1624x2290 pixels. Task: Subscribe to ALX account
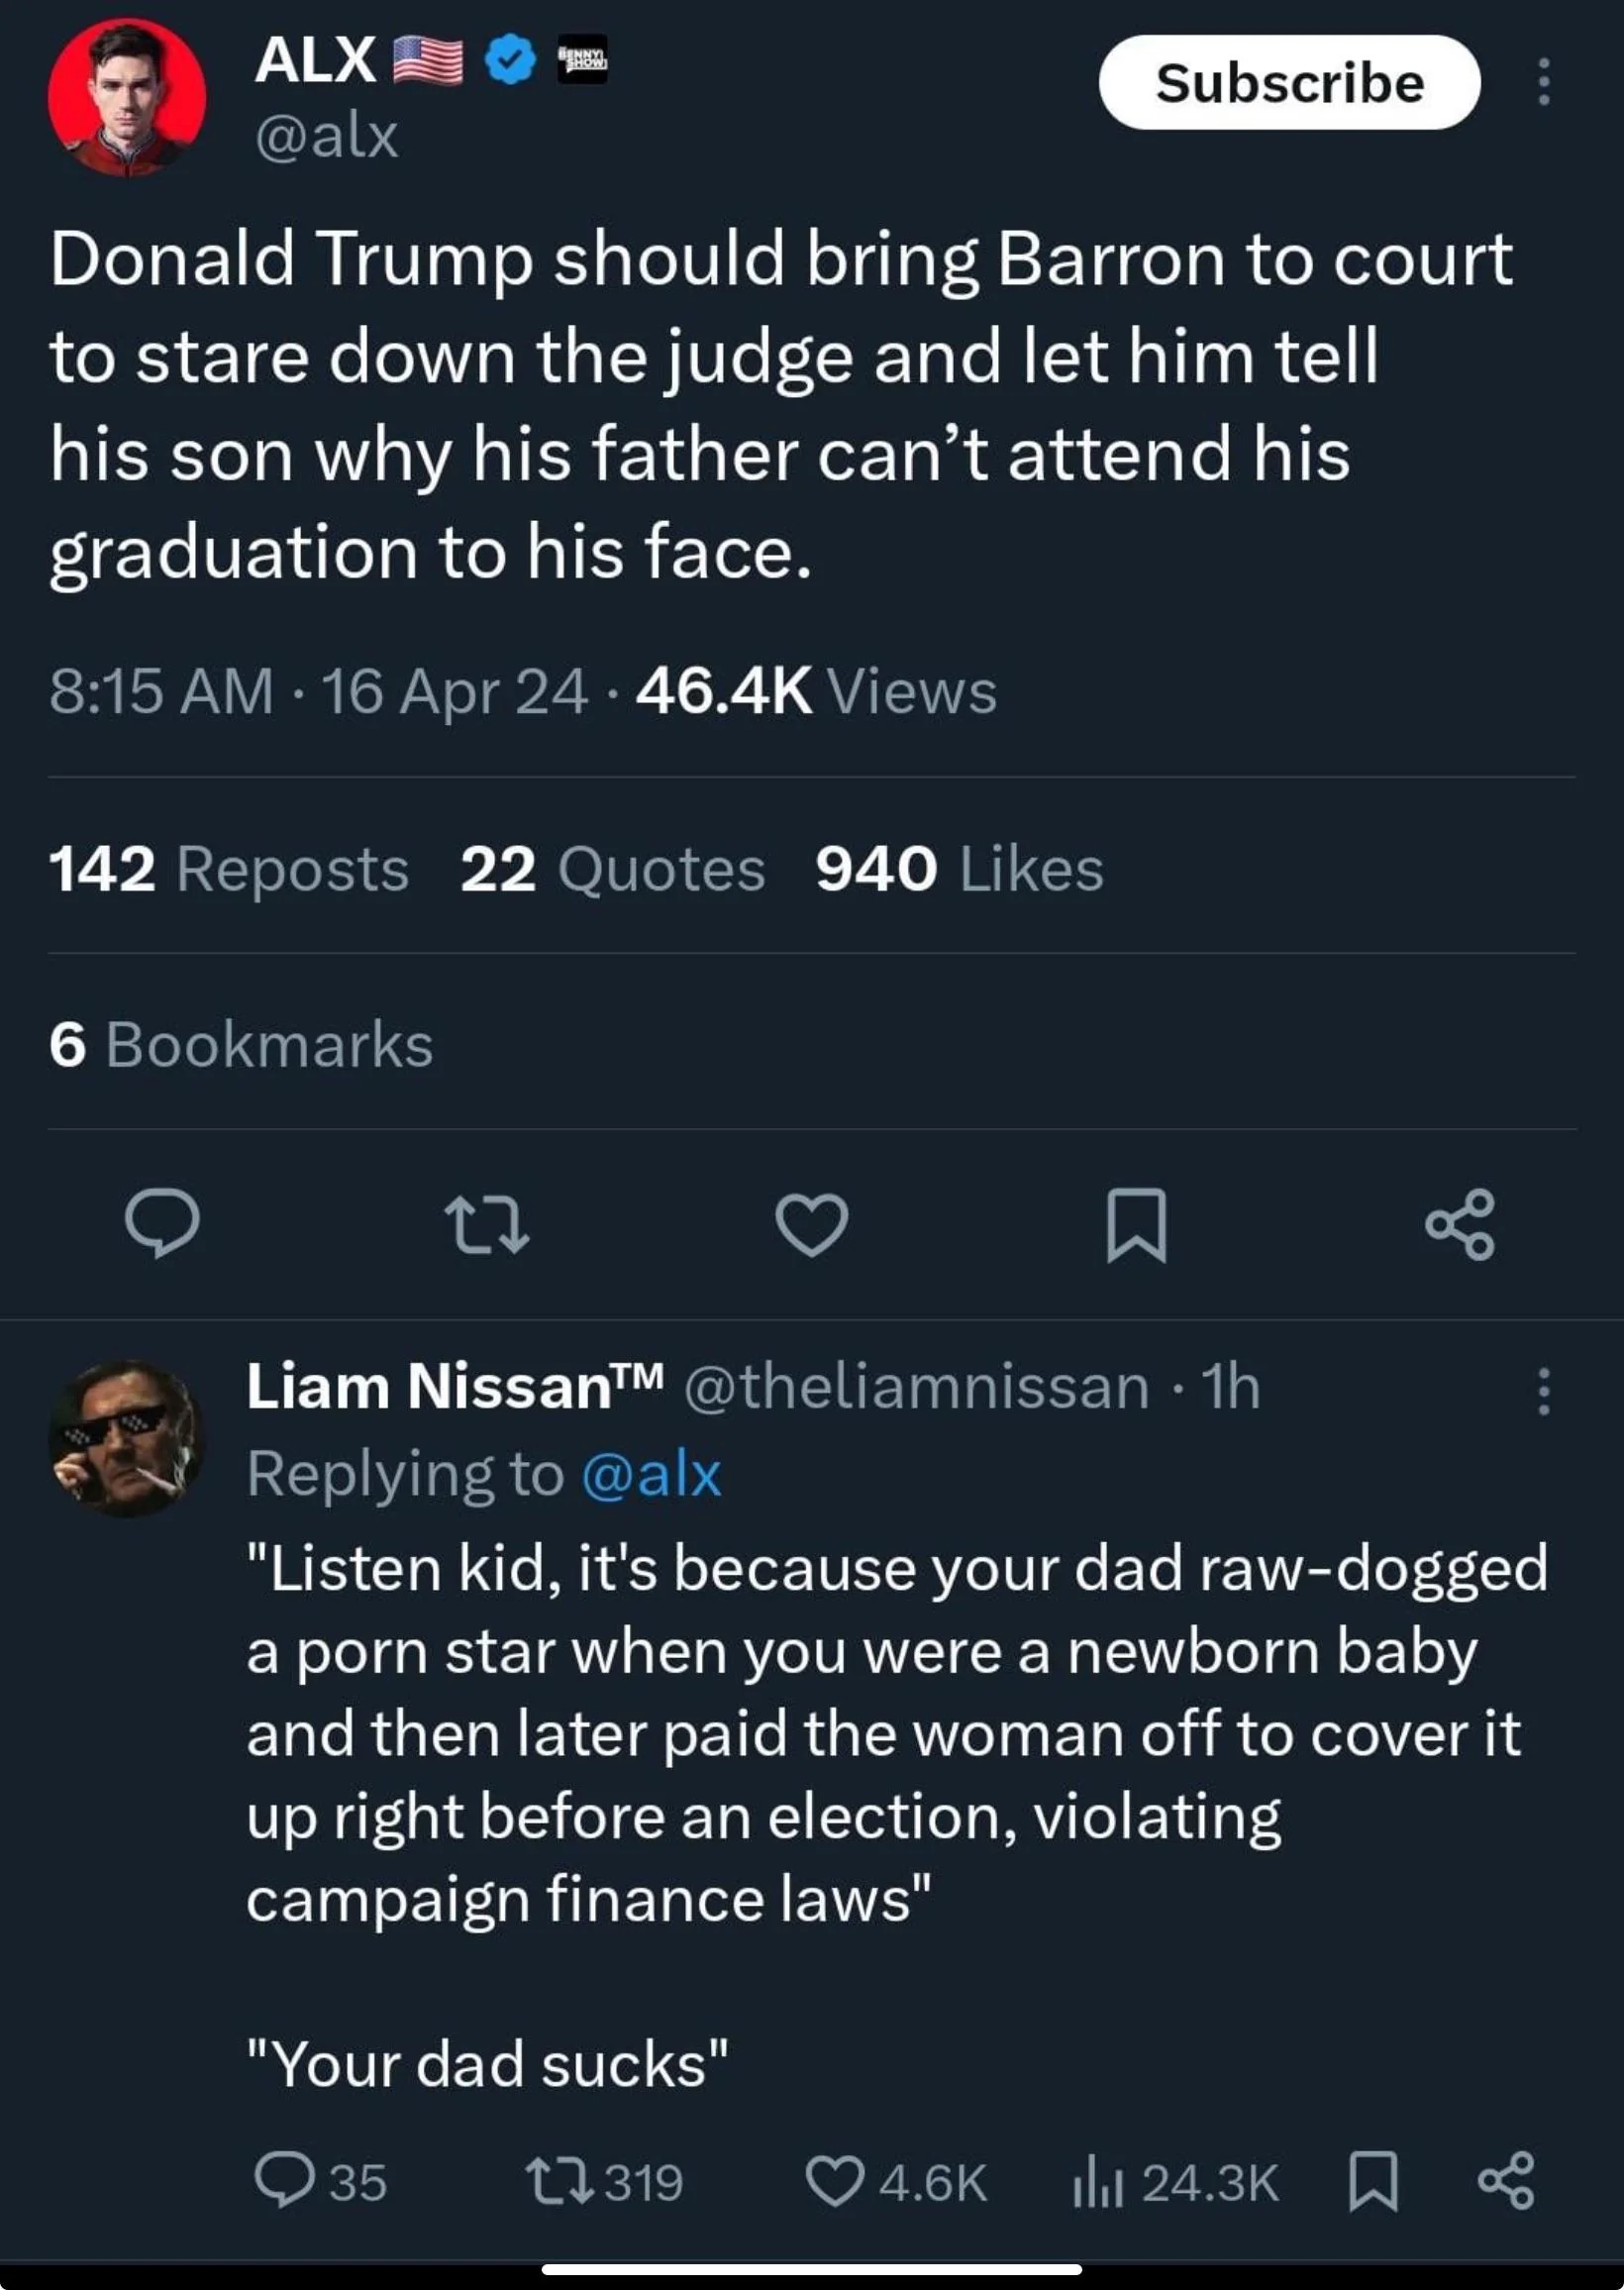1290,82
